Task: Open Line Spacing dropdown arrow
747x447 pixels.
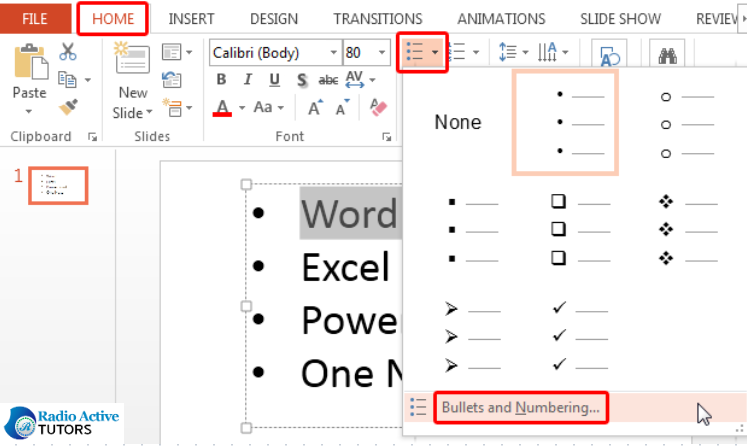Action: pos(525,52)
